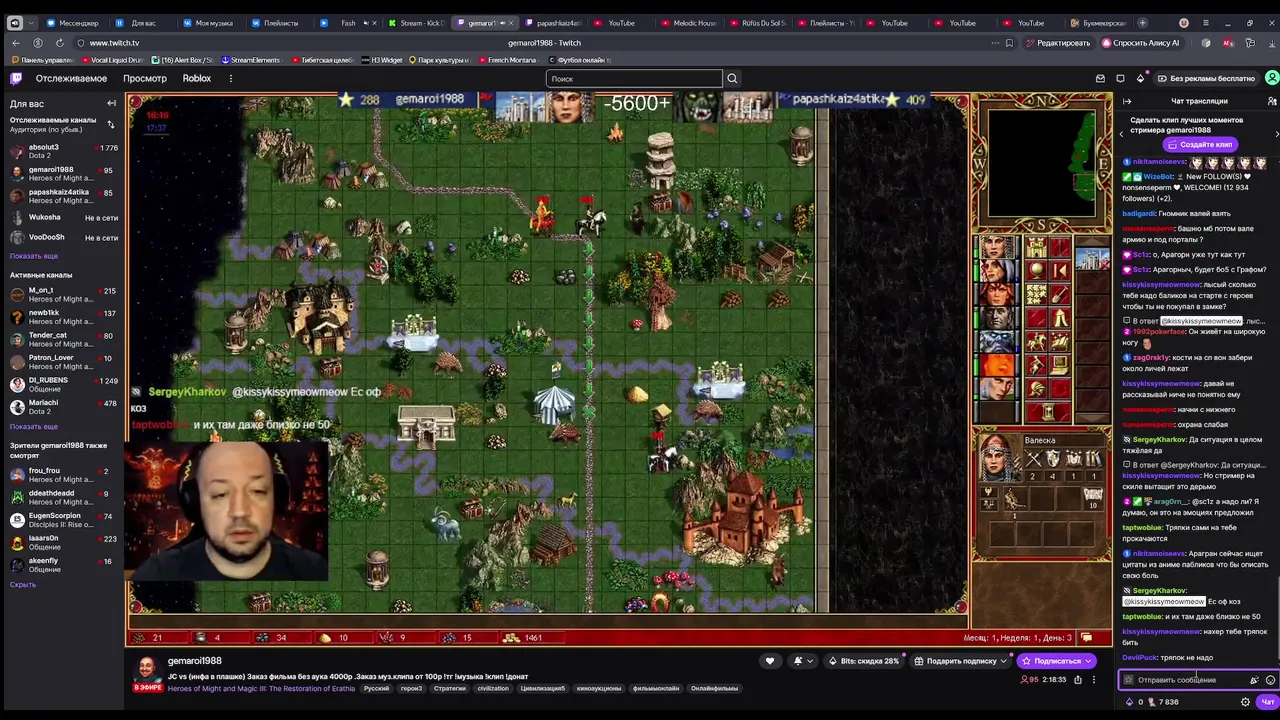Click the browser reload icon

pyautogui.click(x=60, y=43)
